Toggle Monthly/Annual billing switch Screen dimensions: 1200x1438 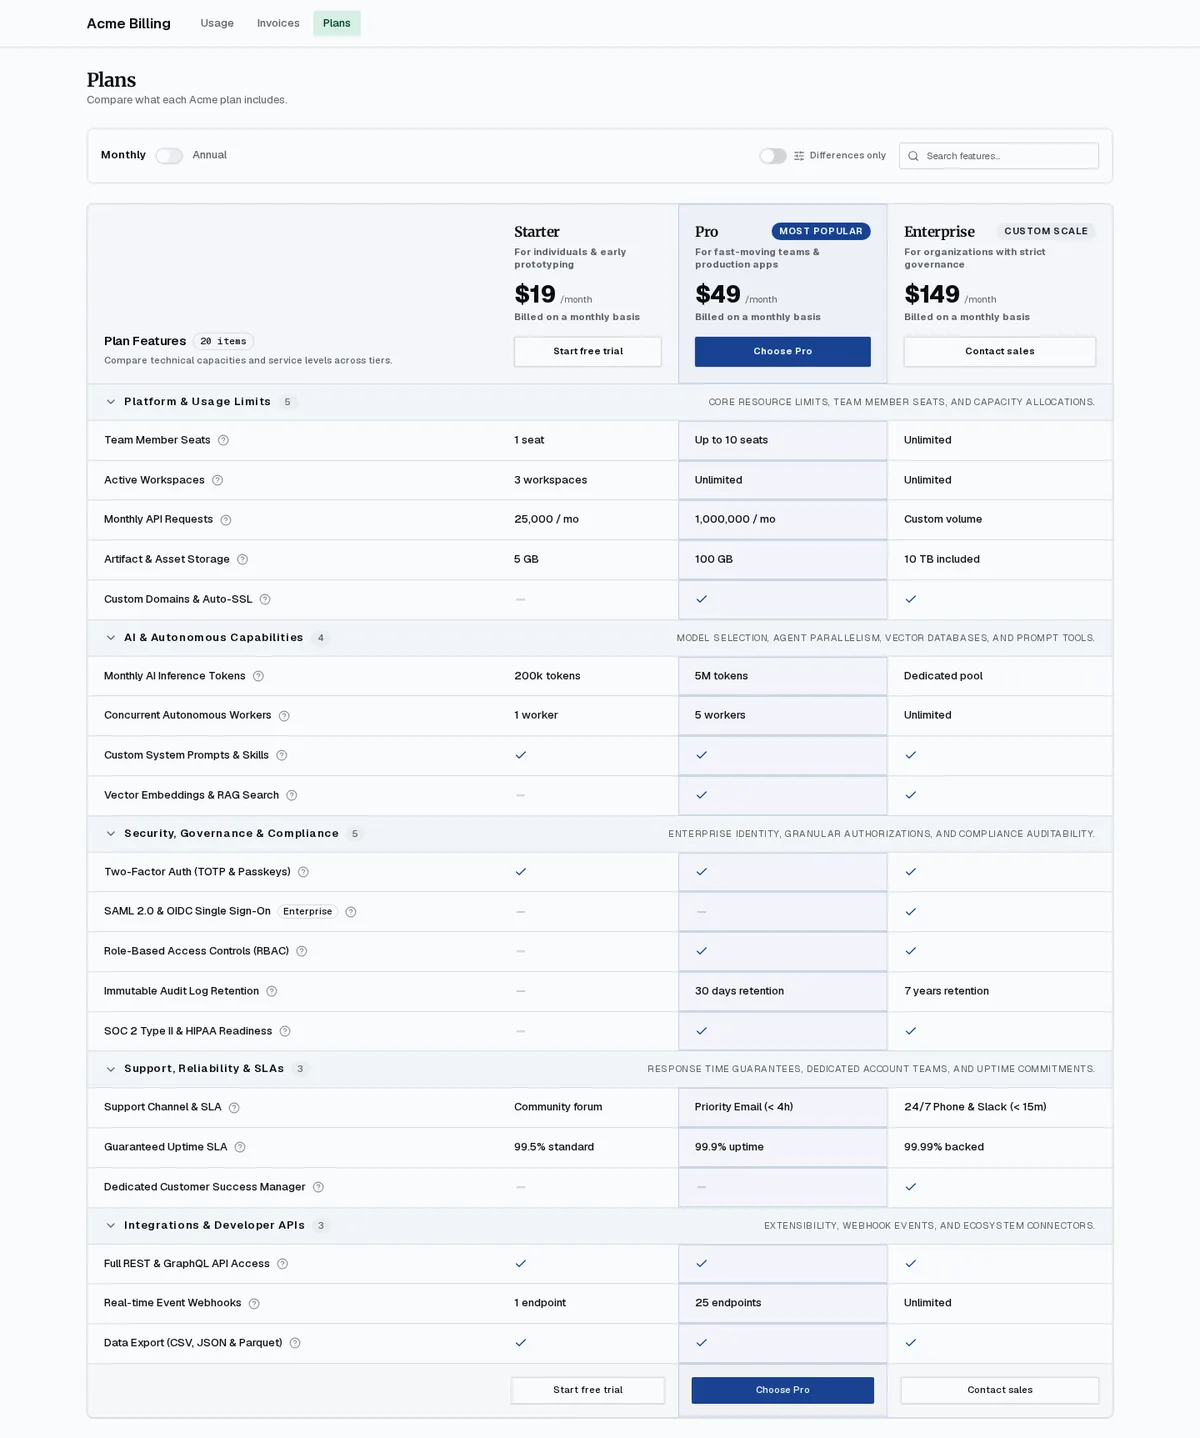point(169,156)
